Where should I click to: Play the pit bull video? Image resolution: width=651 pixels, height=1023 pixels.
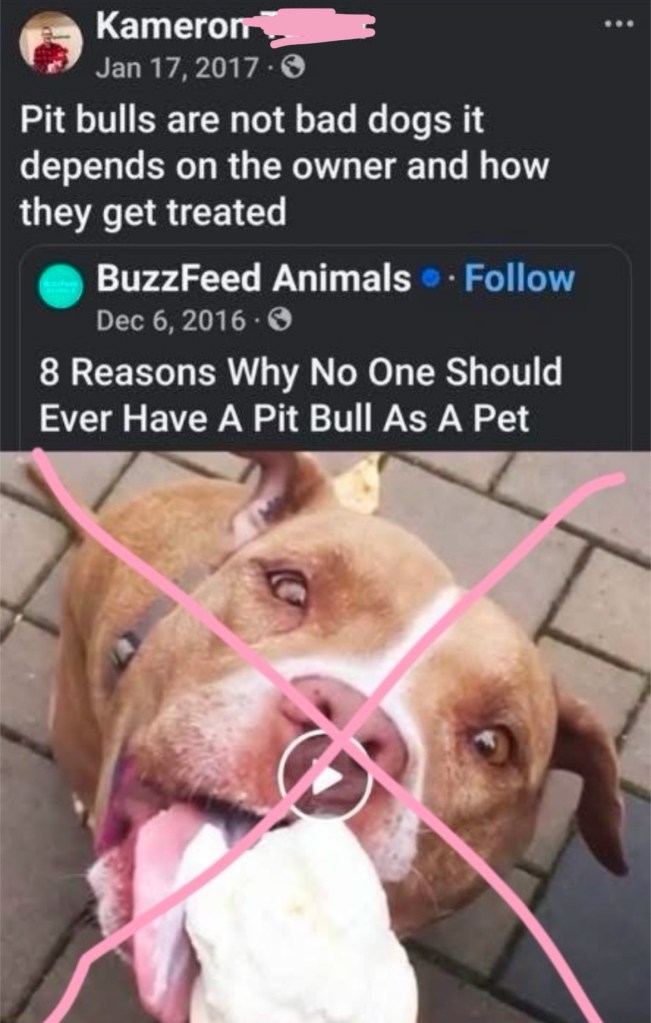pos(325,776)
